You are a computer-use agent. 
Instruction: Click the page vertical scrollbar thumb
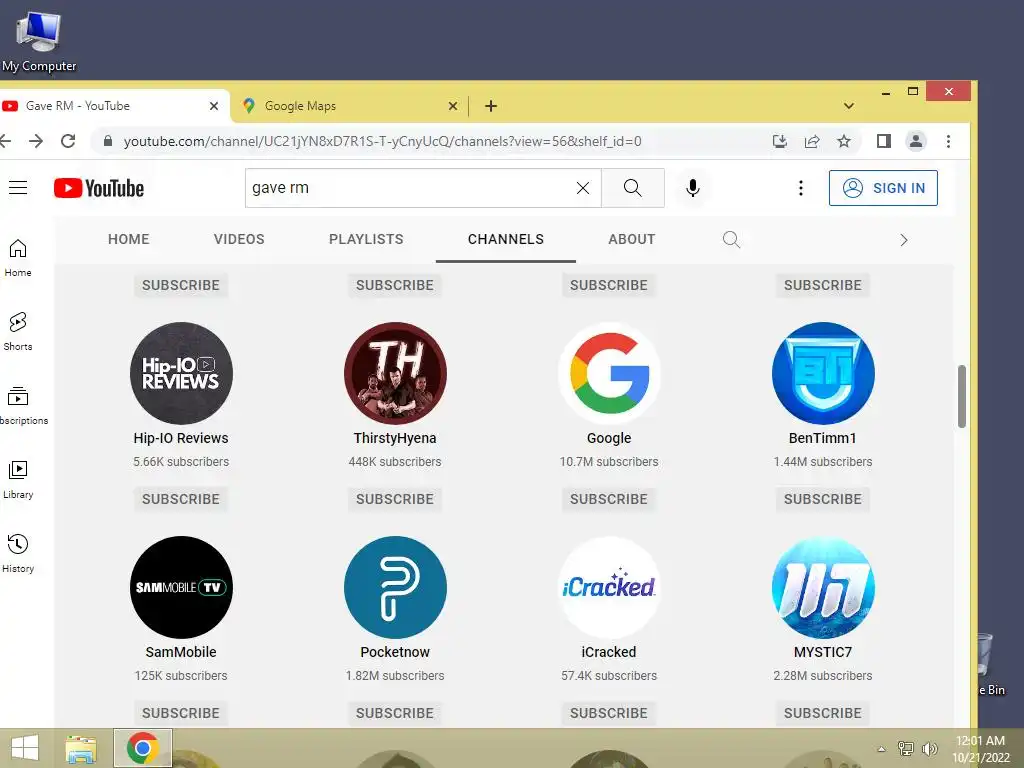[x=961, y=396]
